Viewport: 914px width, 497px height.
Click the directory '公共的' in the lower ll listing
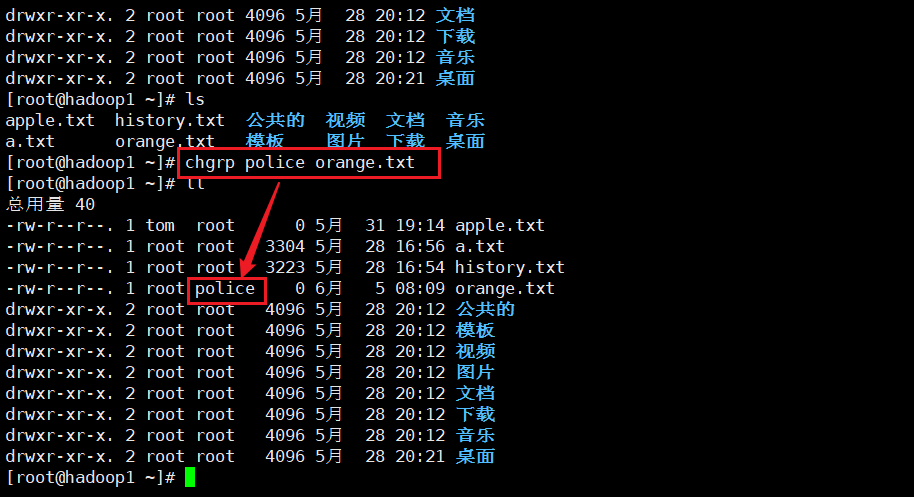pos(485,309)
